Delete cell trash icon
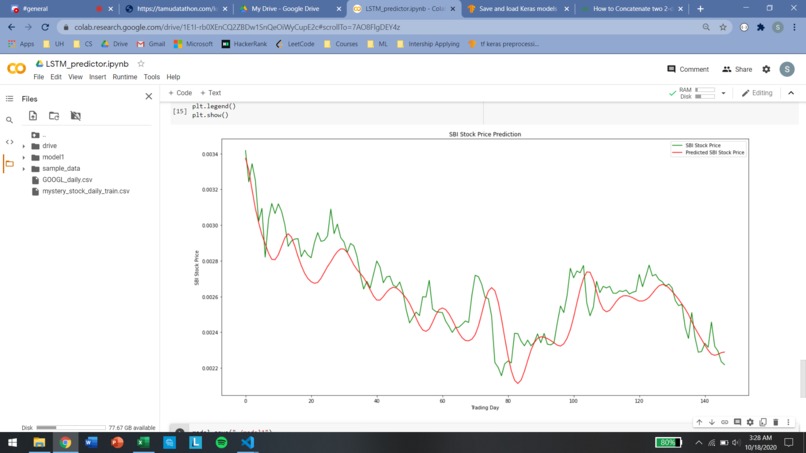This screenshot has width=806, height=453. pos(776,422)
